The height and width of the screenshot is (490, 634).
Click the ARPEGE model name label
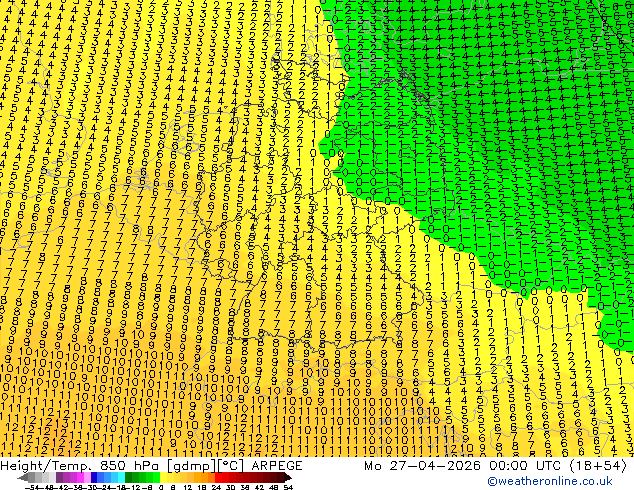(x=277, y=466)
